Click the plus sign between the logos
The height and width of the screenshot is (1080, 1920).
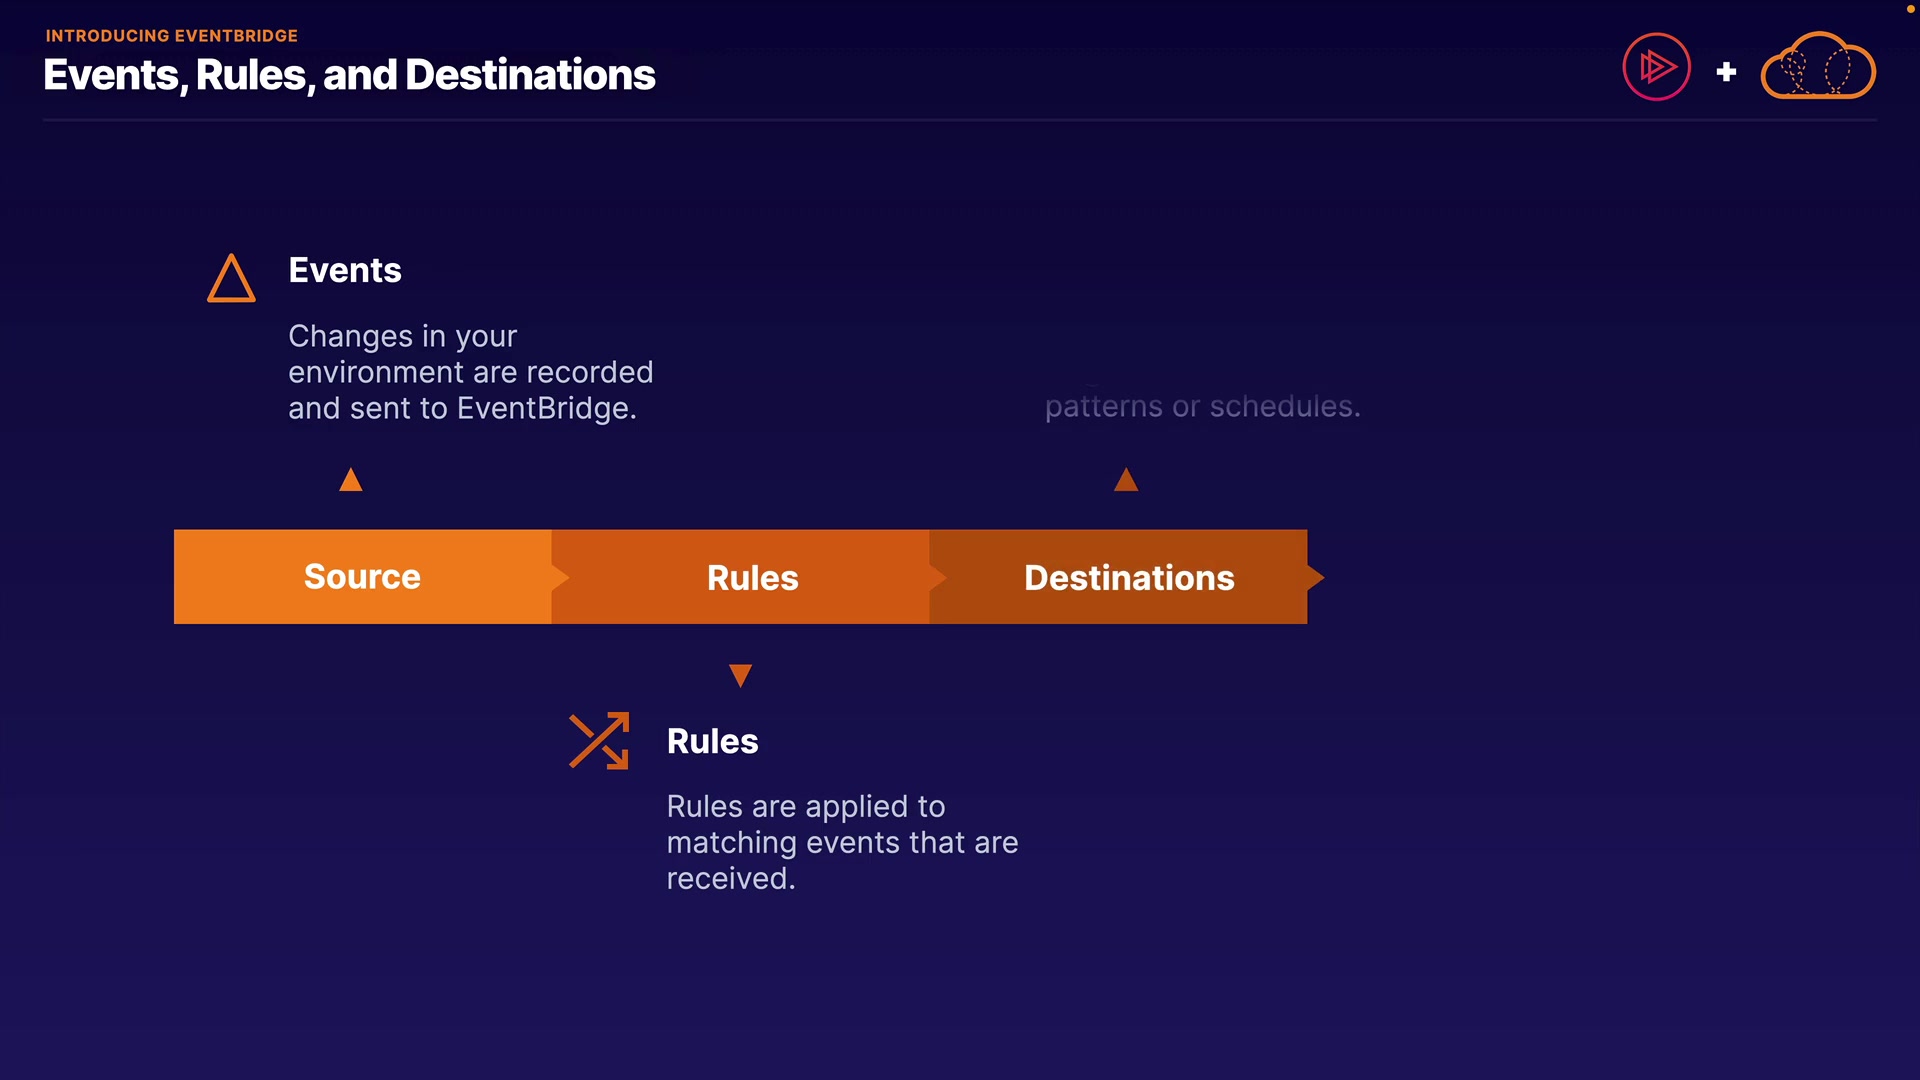click(x=1726, y=72)
